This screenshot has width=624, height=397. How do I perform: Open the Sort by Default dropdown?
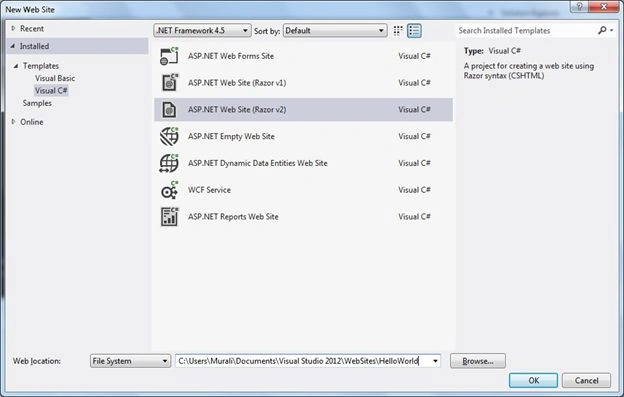335,31
